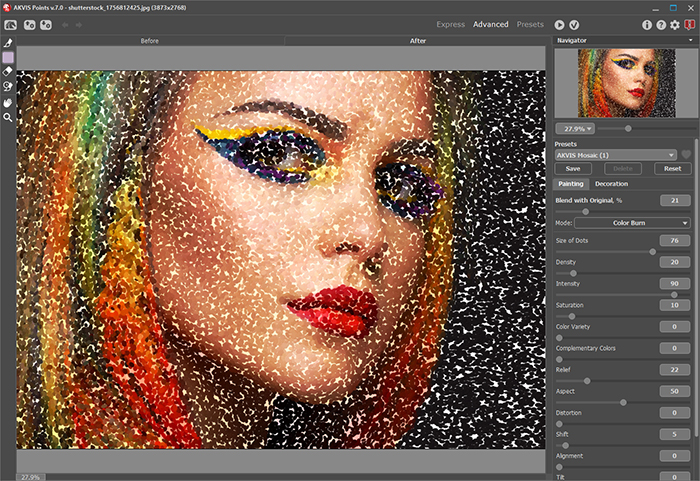Open the Help question mark icon
Viewport: 700px width, 481px height.
[661, 24]
